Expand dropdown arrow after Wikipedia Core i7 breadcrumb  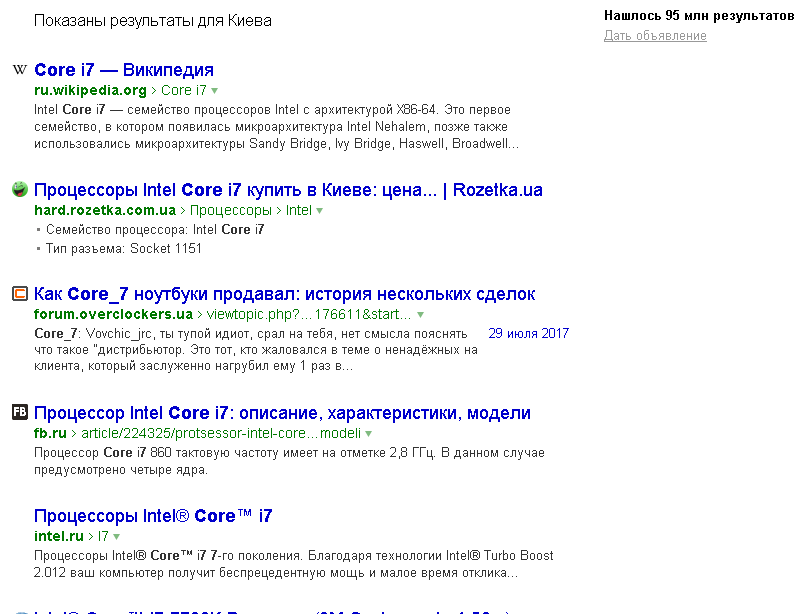(x=215, y=91)
